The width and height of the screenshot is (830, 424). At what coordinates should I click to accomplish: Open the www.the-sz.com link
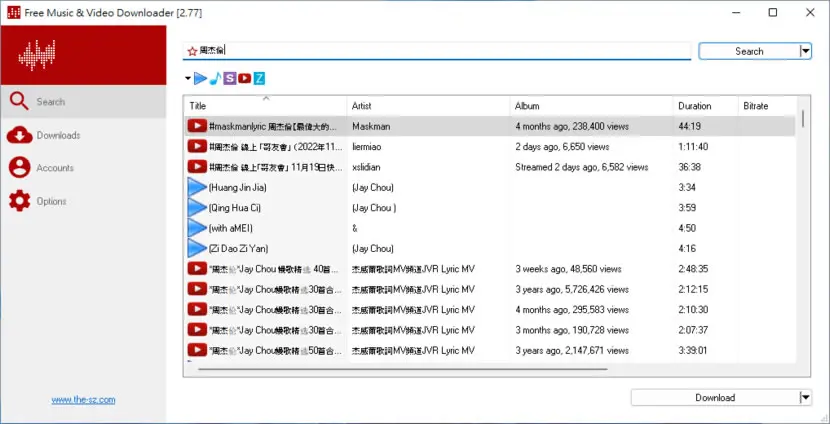(83, 400)
